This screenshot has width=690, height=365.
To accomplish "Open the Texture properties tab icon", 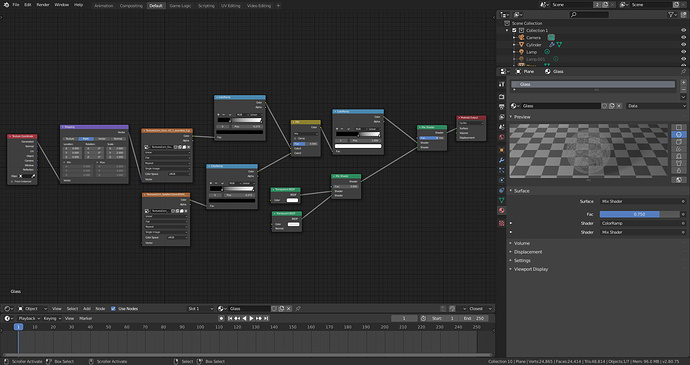I will pyautogui.click(x=501, y=223).
